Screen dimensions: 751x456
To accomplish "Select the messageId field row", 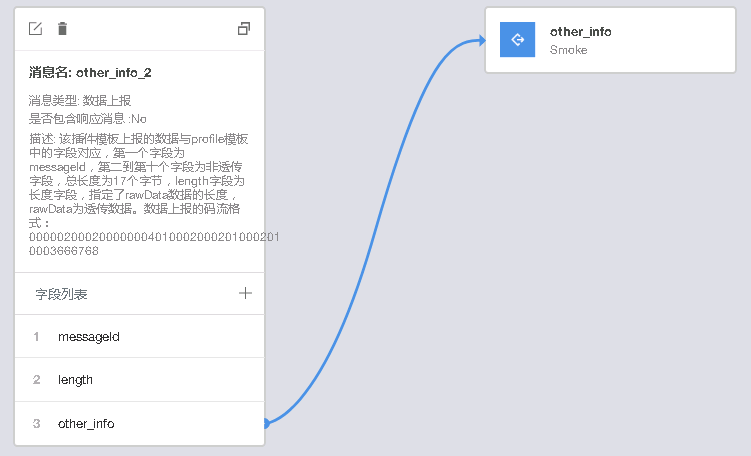I will (x=139, y=337).
